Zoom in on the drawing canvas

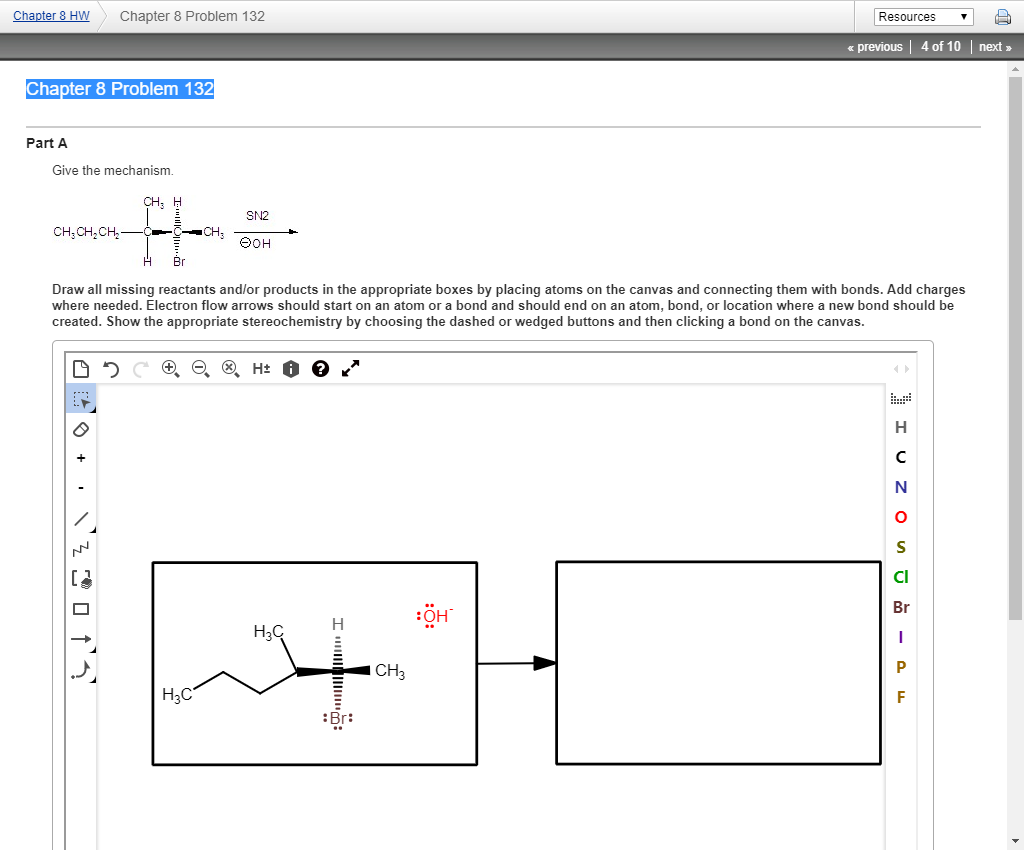[x=170, y=368]
